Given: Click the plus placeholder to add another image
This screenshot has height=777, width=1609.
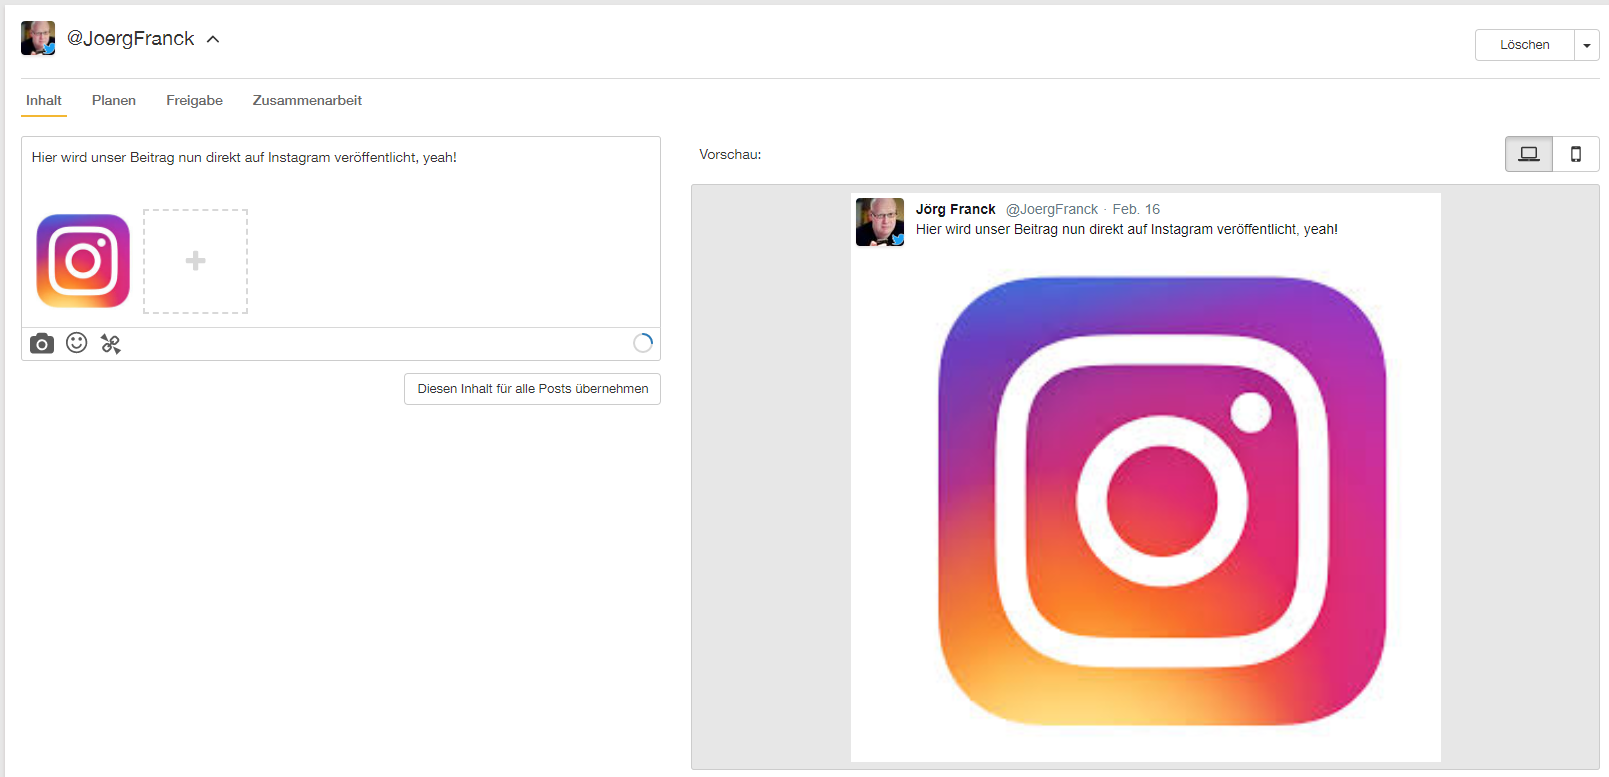Looking at the screenshot, I should point(195,261).
